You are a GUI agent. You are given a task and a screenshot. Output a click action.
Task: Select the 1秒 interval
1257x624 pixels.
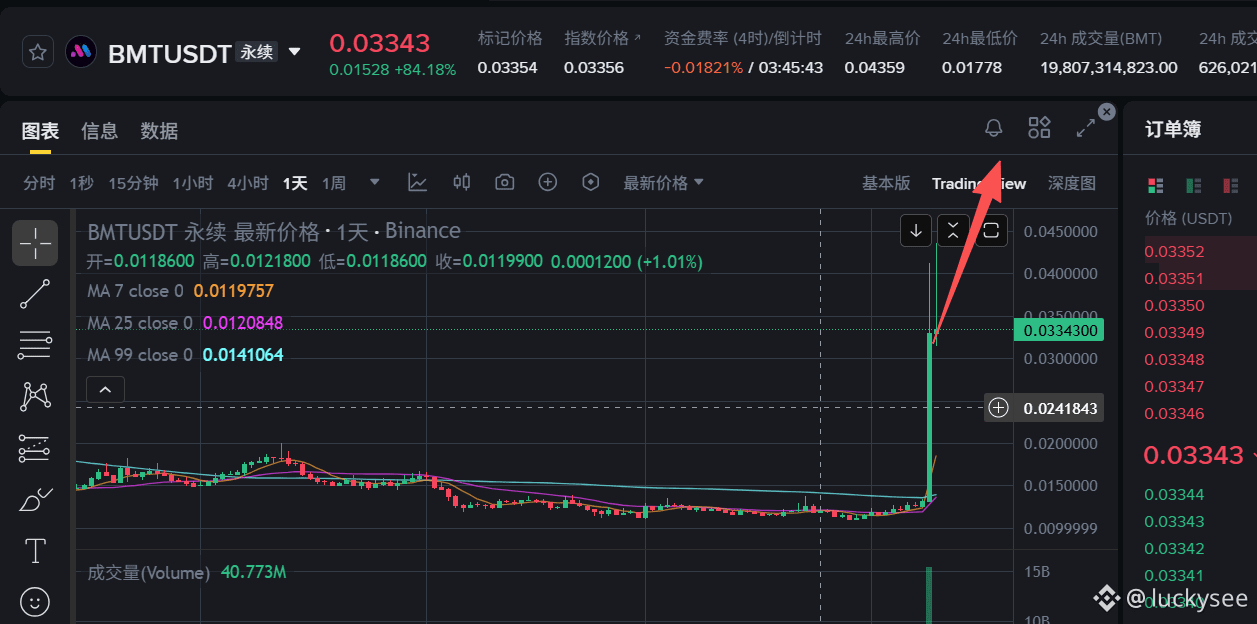tap(81, 183)
